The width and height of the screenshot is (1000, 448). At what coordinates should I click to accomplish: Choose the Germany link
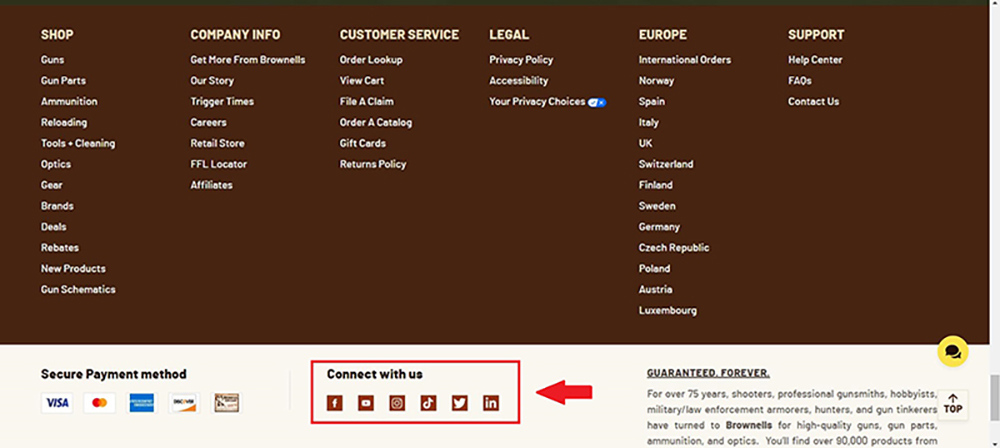point(659,227)
